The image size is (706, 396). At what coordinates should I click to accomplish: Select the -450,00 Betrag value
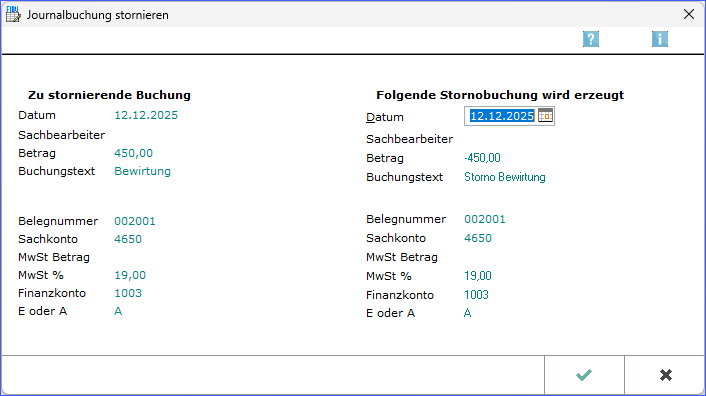coord(482,158)
